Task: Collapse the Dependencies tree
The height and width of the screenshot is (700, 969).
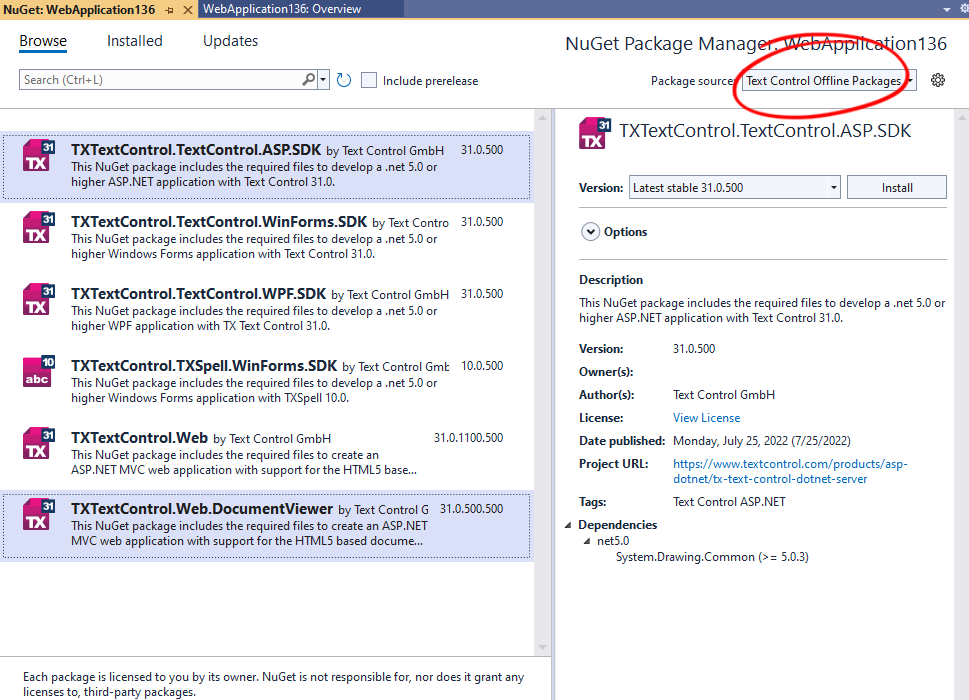Action: 568,525
